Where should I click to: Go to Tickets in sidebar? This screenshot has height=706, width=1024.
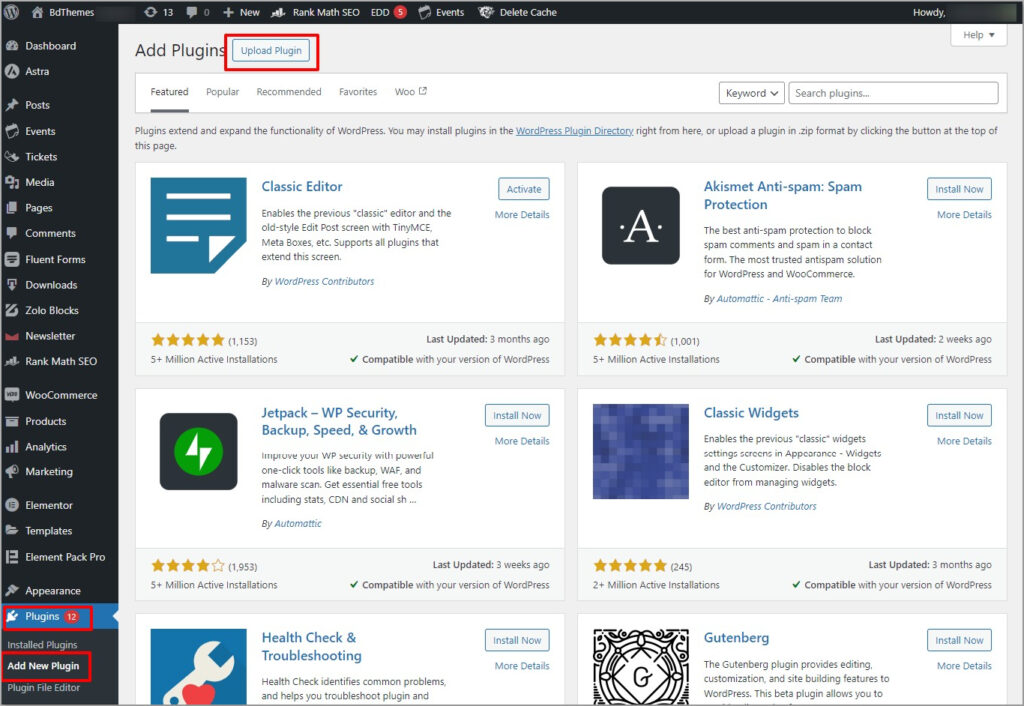tap(40, 157)
